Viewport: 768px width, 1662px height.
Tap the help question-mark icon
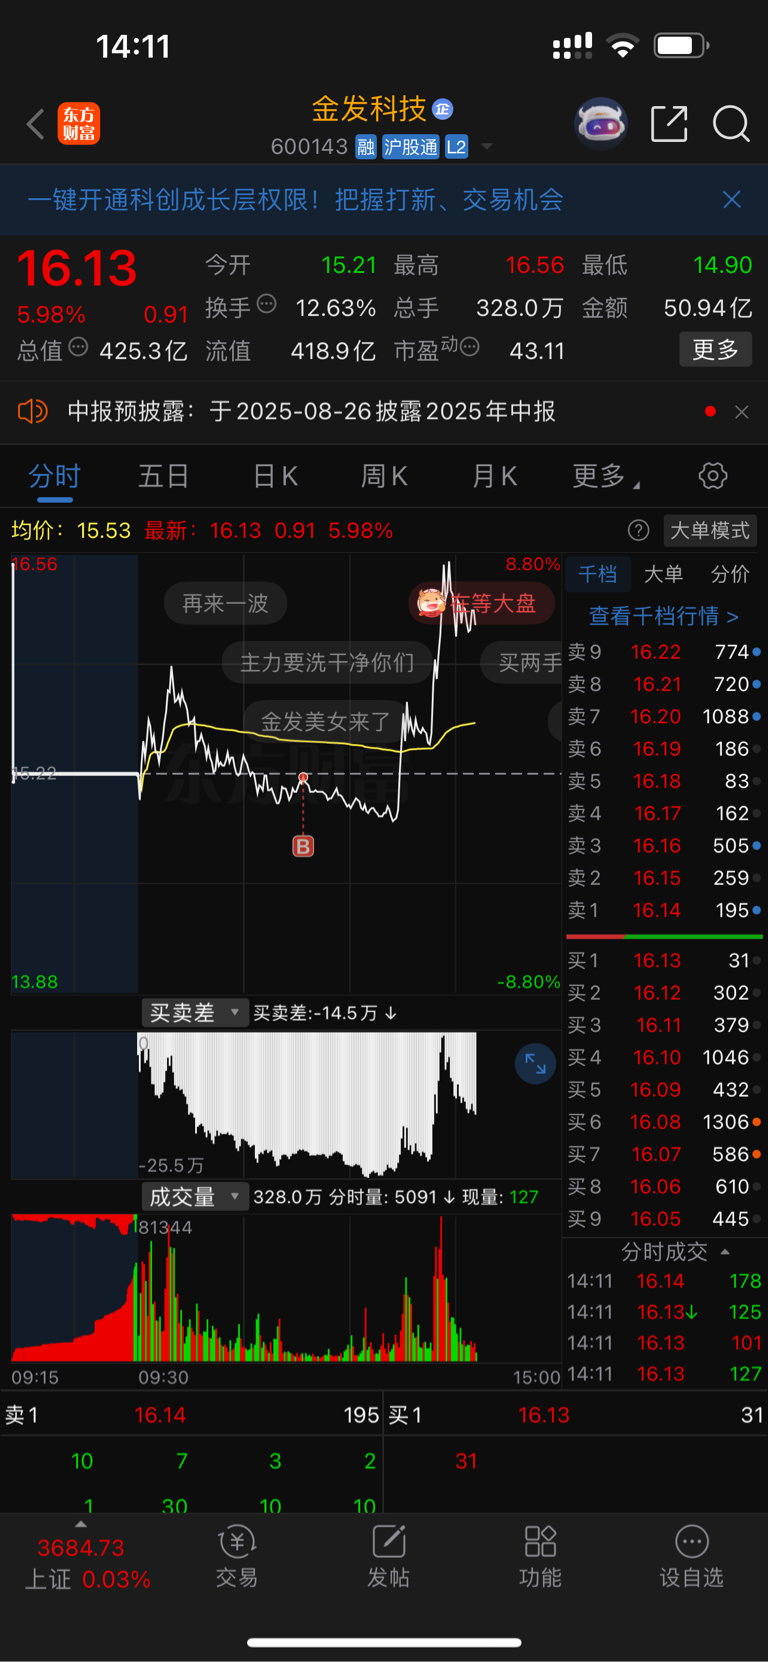pos(638,530)
